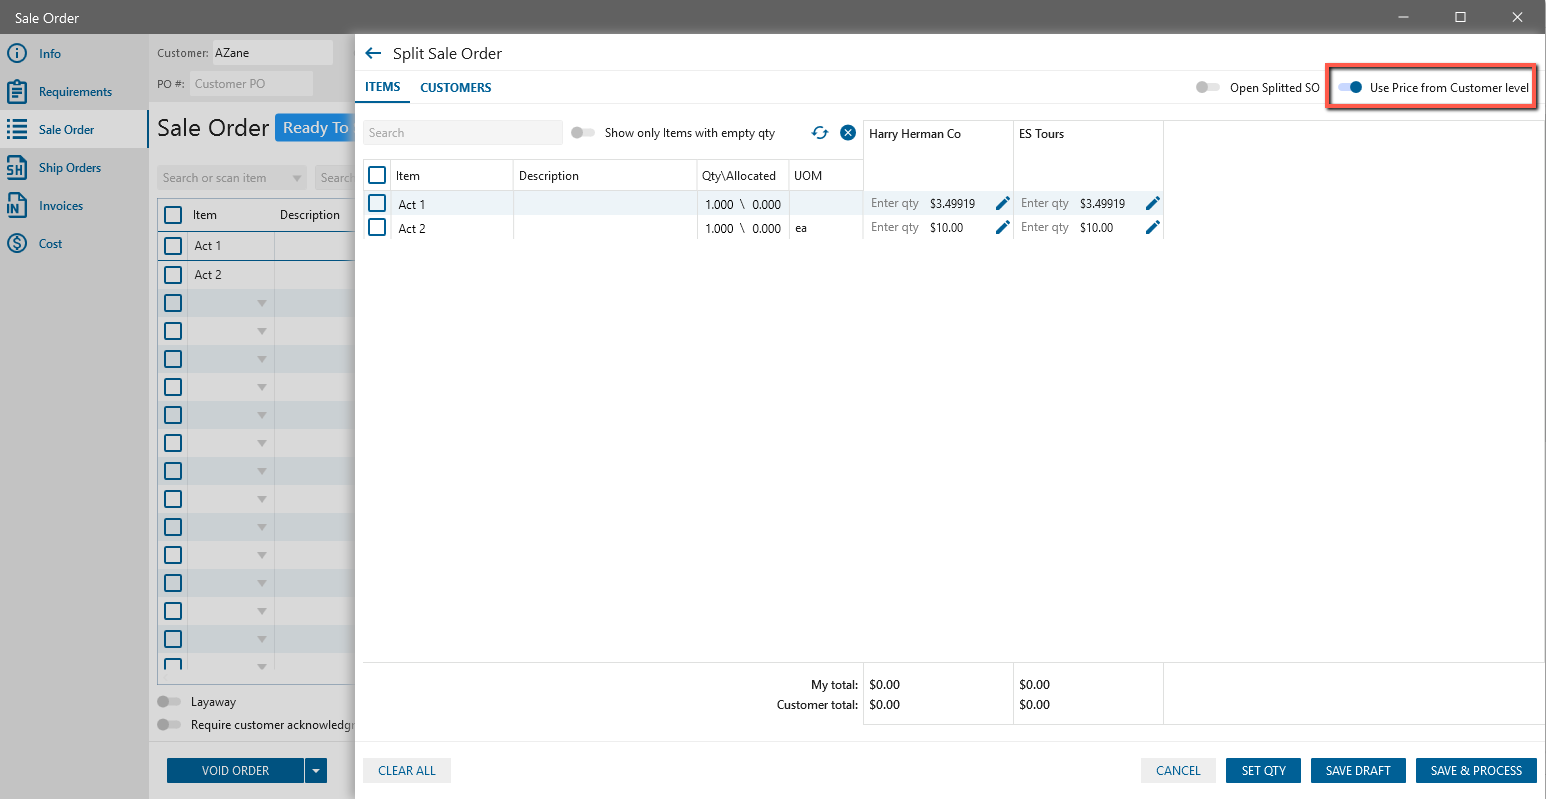
Task: Toggle Show only Items with empty qty
Action: tap(583, 132)
